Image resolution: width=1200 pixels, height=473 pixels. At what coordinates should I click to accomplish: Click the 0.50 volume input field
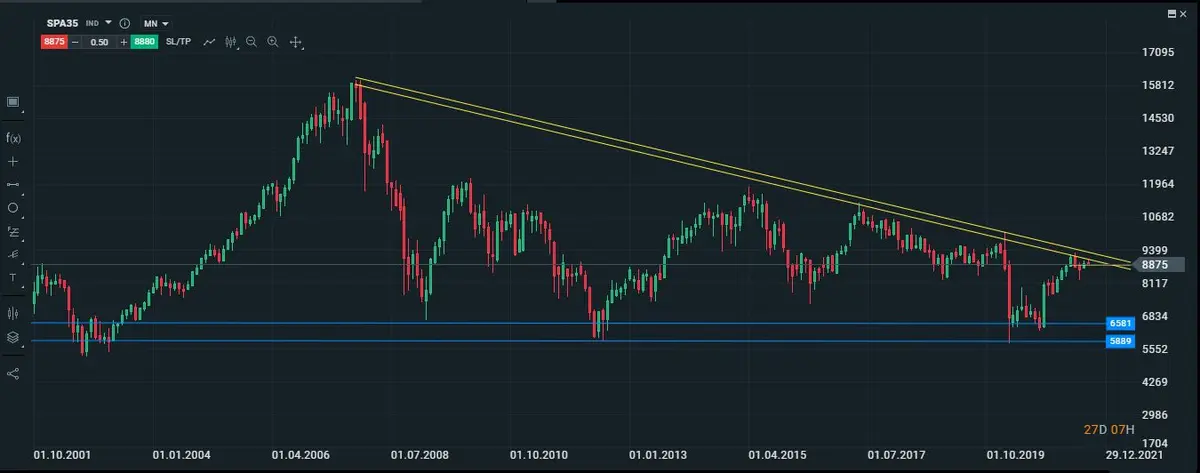[98, 42]
